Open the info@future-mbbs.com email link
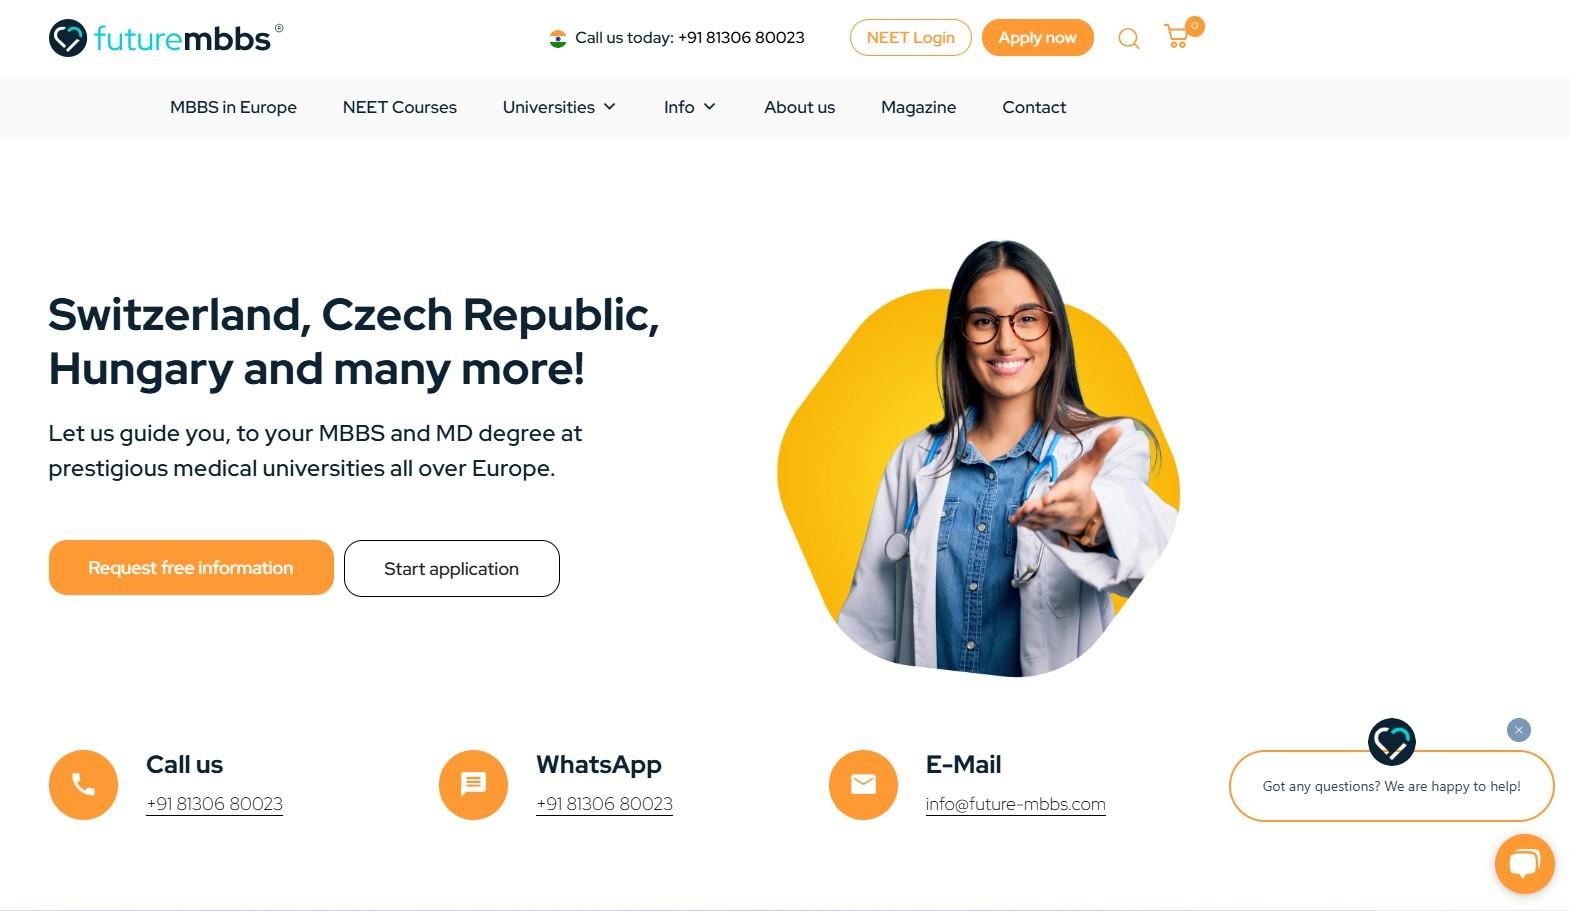Viewport: 1569px width, 911px height. click(1015, 804)
